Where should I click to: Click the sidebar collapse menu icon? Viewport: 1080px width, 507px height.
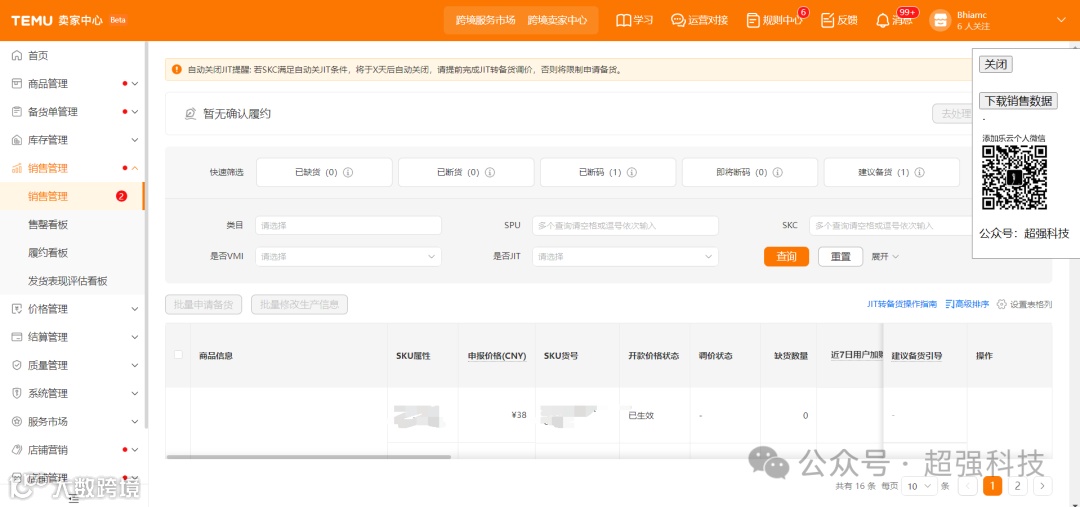[x=74, y=500]
